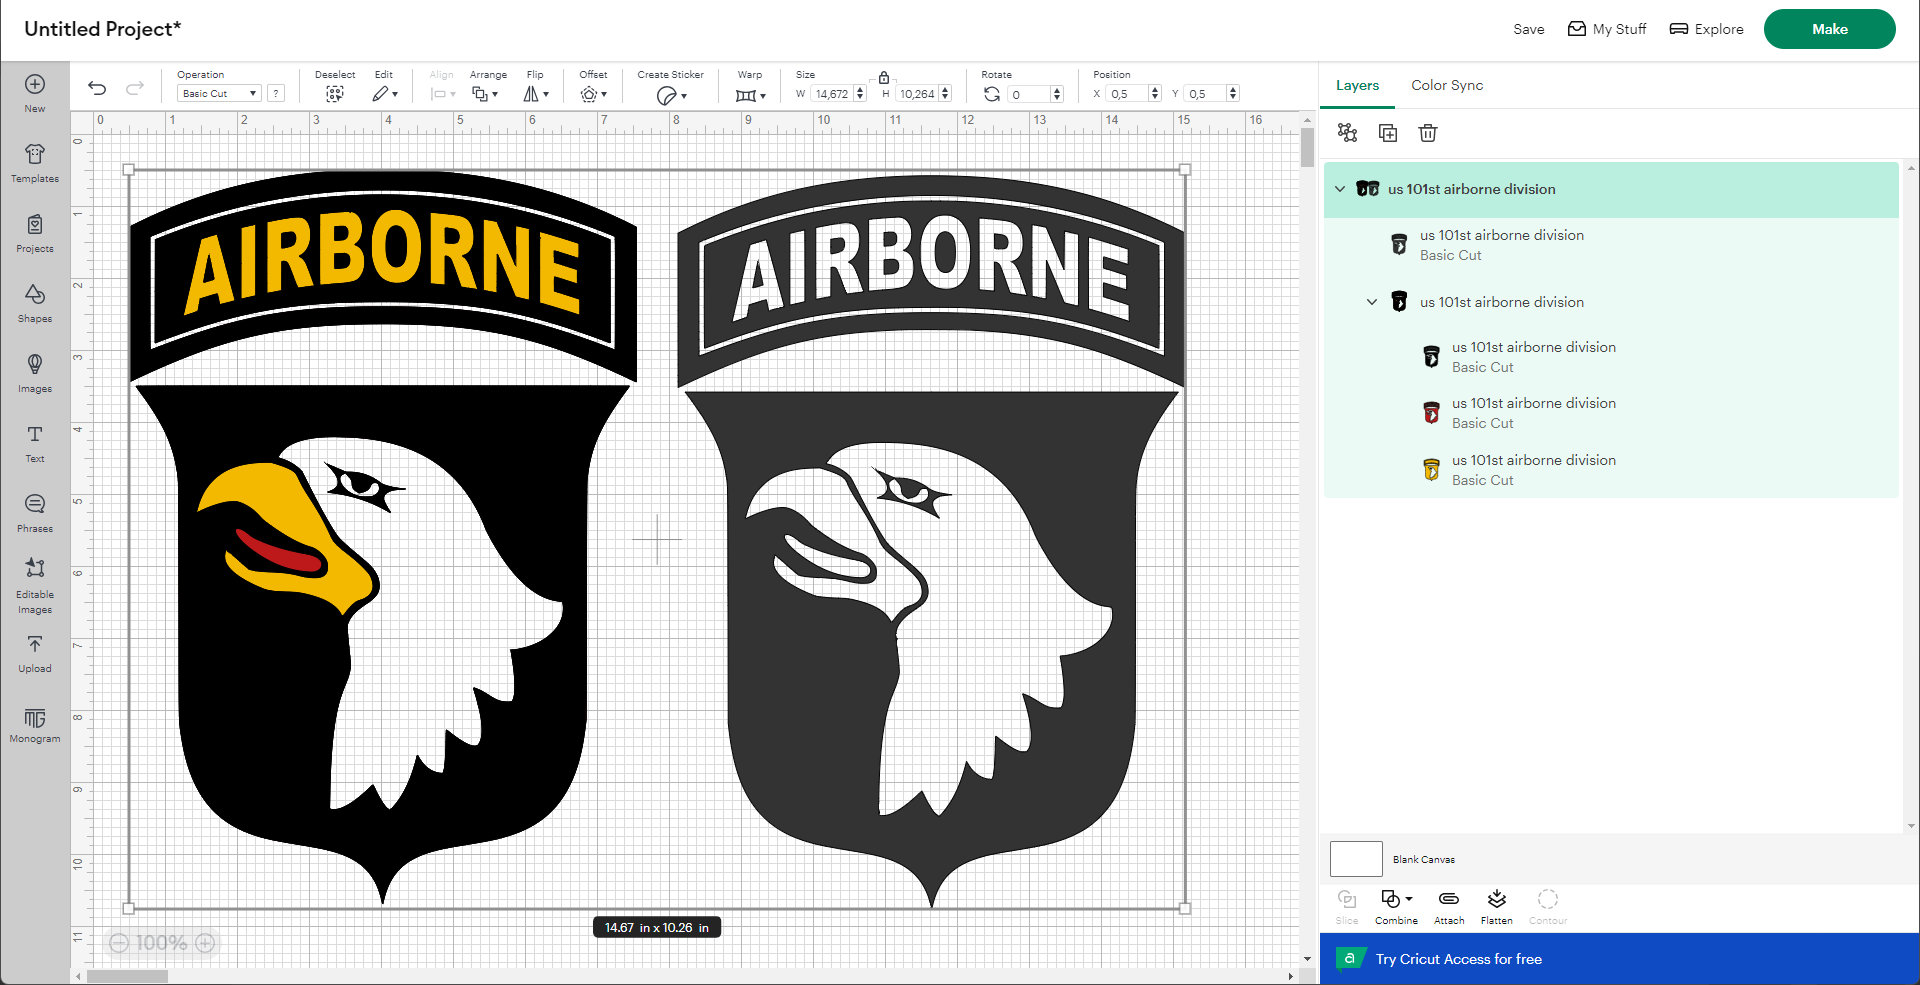
Task: Click the Blank Canvas color swatch
Action: [x=1356, y=858]
